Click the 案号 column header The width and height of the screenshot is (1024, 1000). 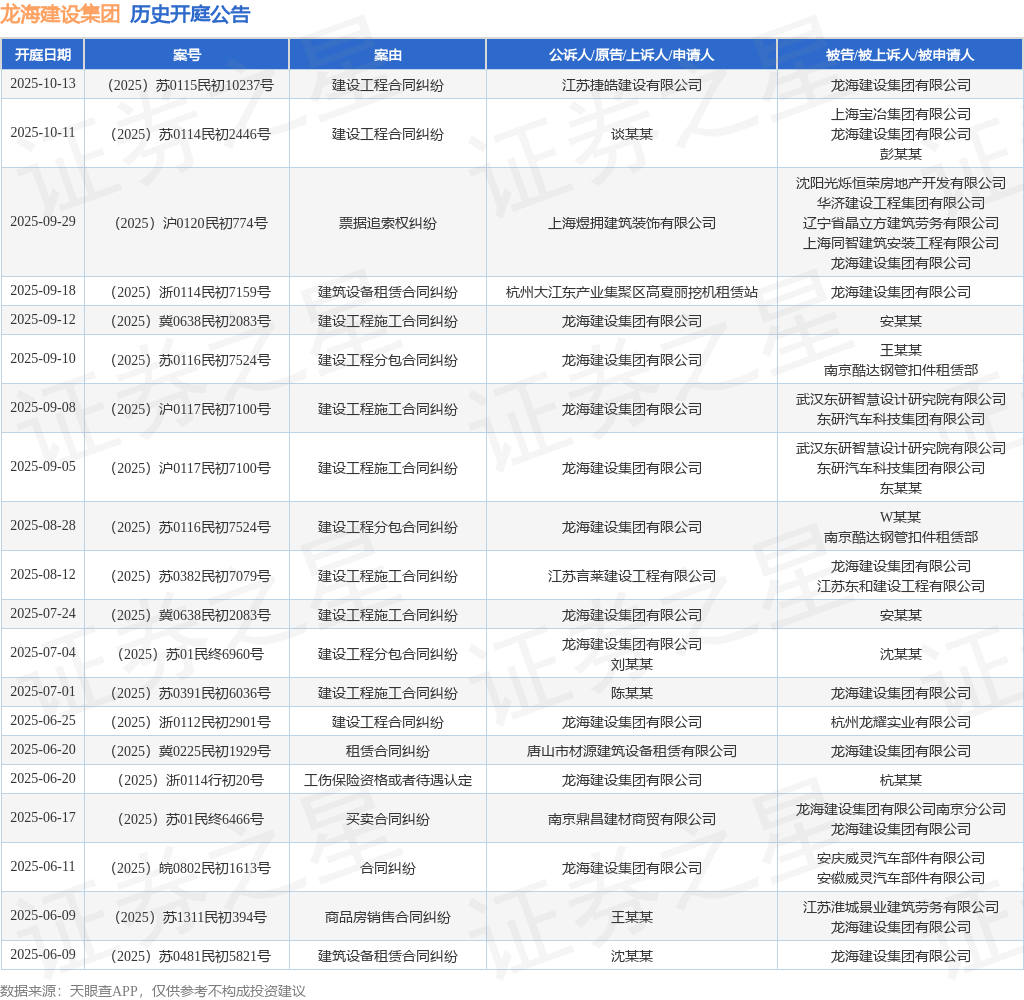point(187,55)
